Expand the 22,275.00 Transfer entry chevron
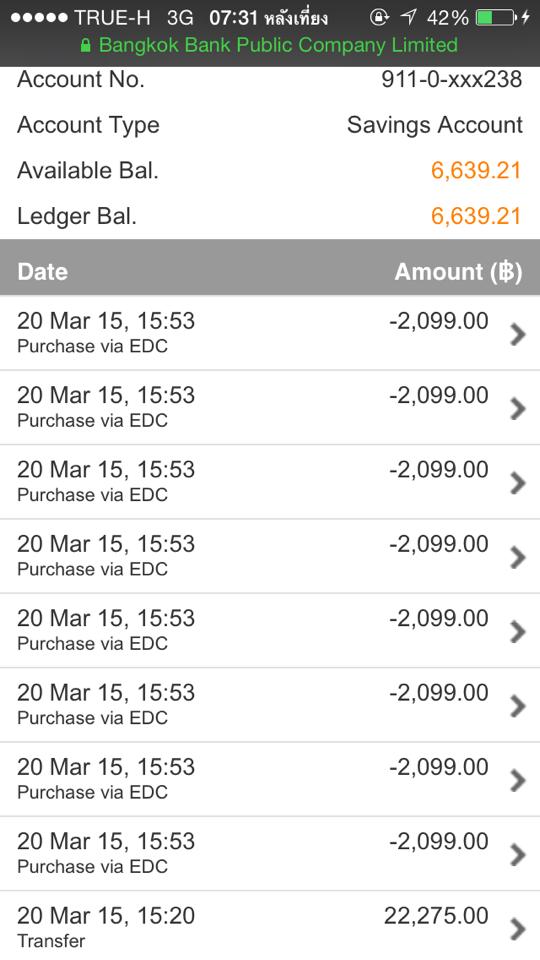Viewport: 540px width, 960px height. point(518,929)
